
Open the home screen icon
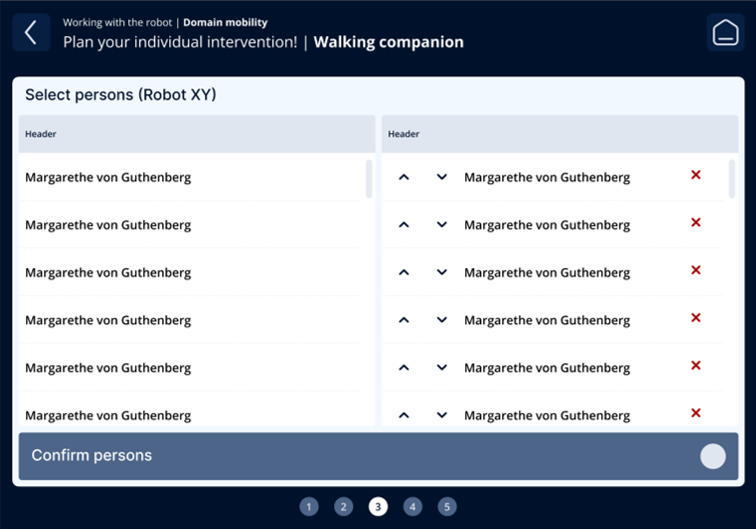[x=725, y=33]
